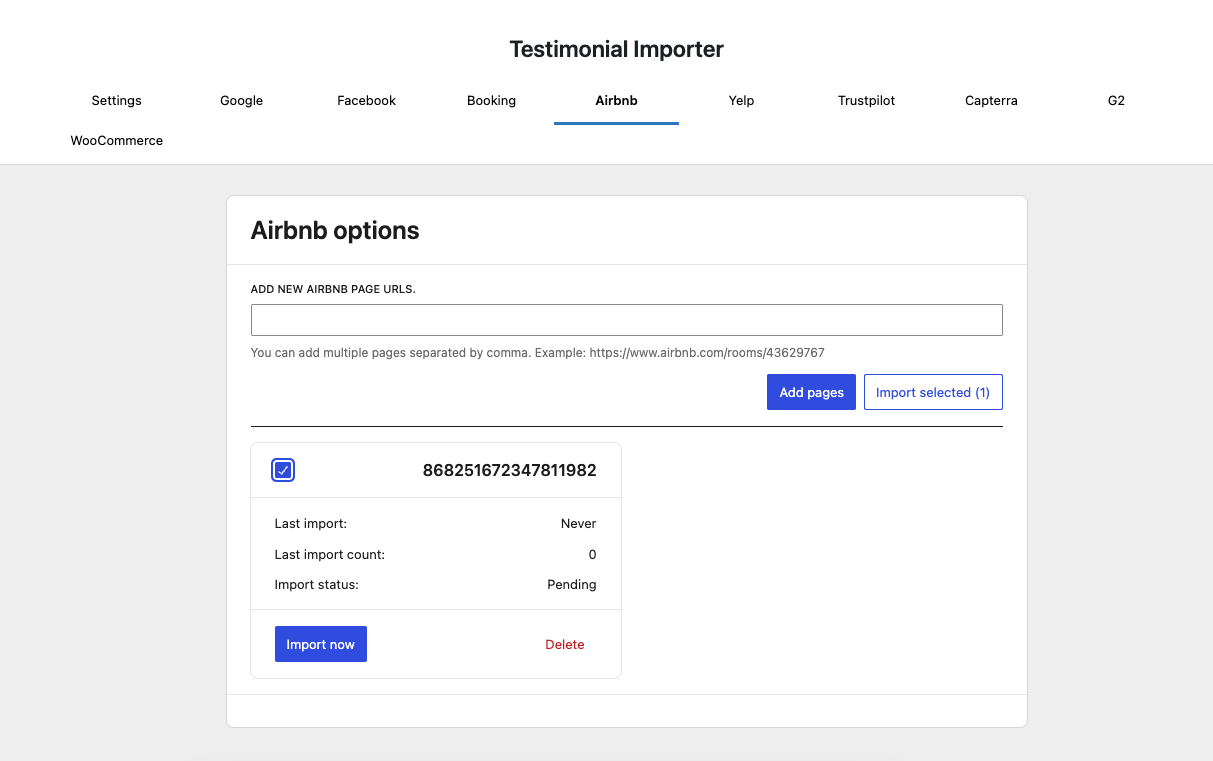
Task: Open the Trustpilot tab
Action: coord(866,101)
